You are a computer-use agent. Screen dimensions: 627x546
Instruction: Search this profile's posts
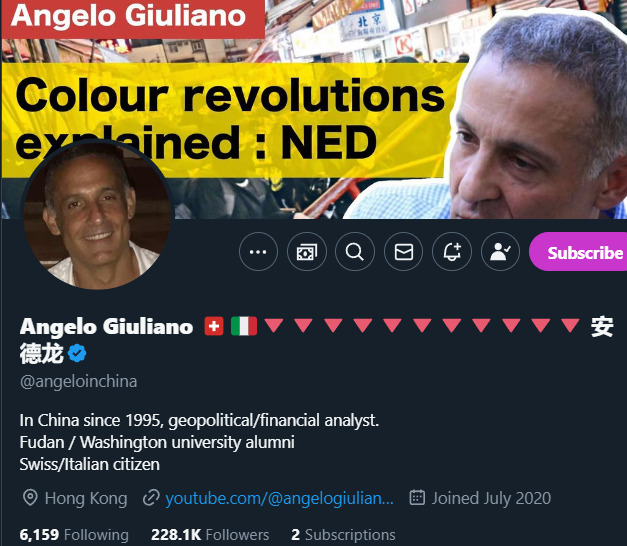click(355, 252)
